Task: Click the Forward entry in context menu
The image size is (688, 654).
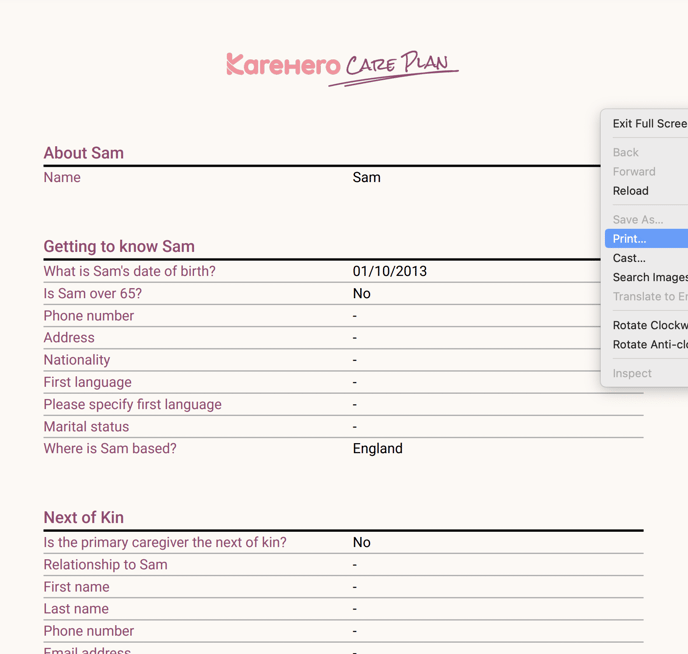Action: (634, 172)
